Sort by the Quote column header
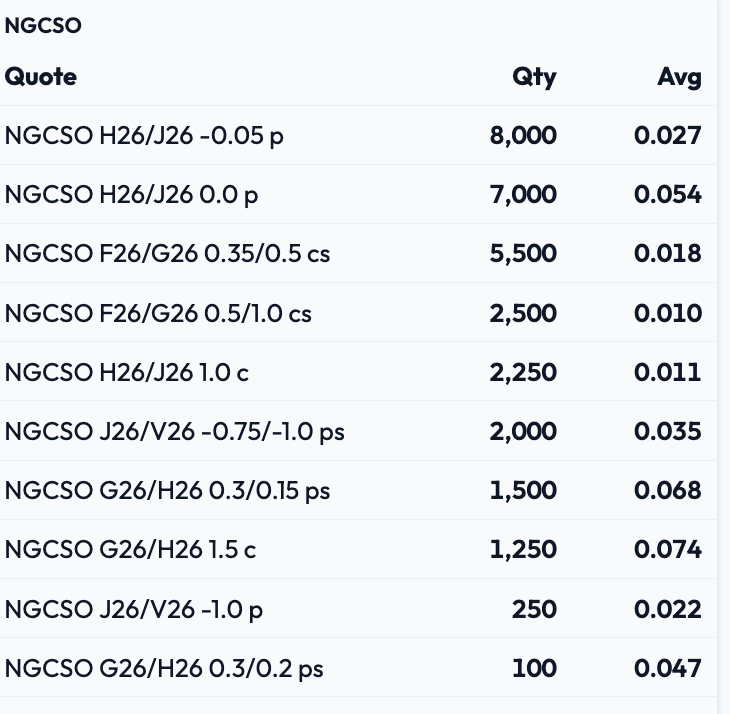 (41, 76)
